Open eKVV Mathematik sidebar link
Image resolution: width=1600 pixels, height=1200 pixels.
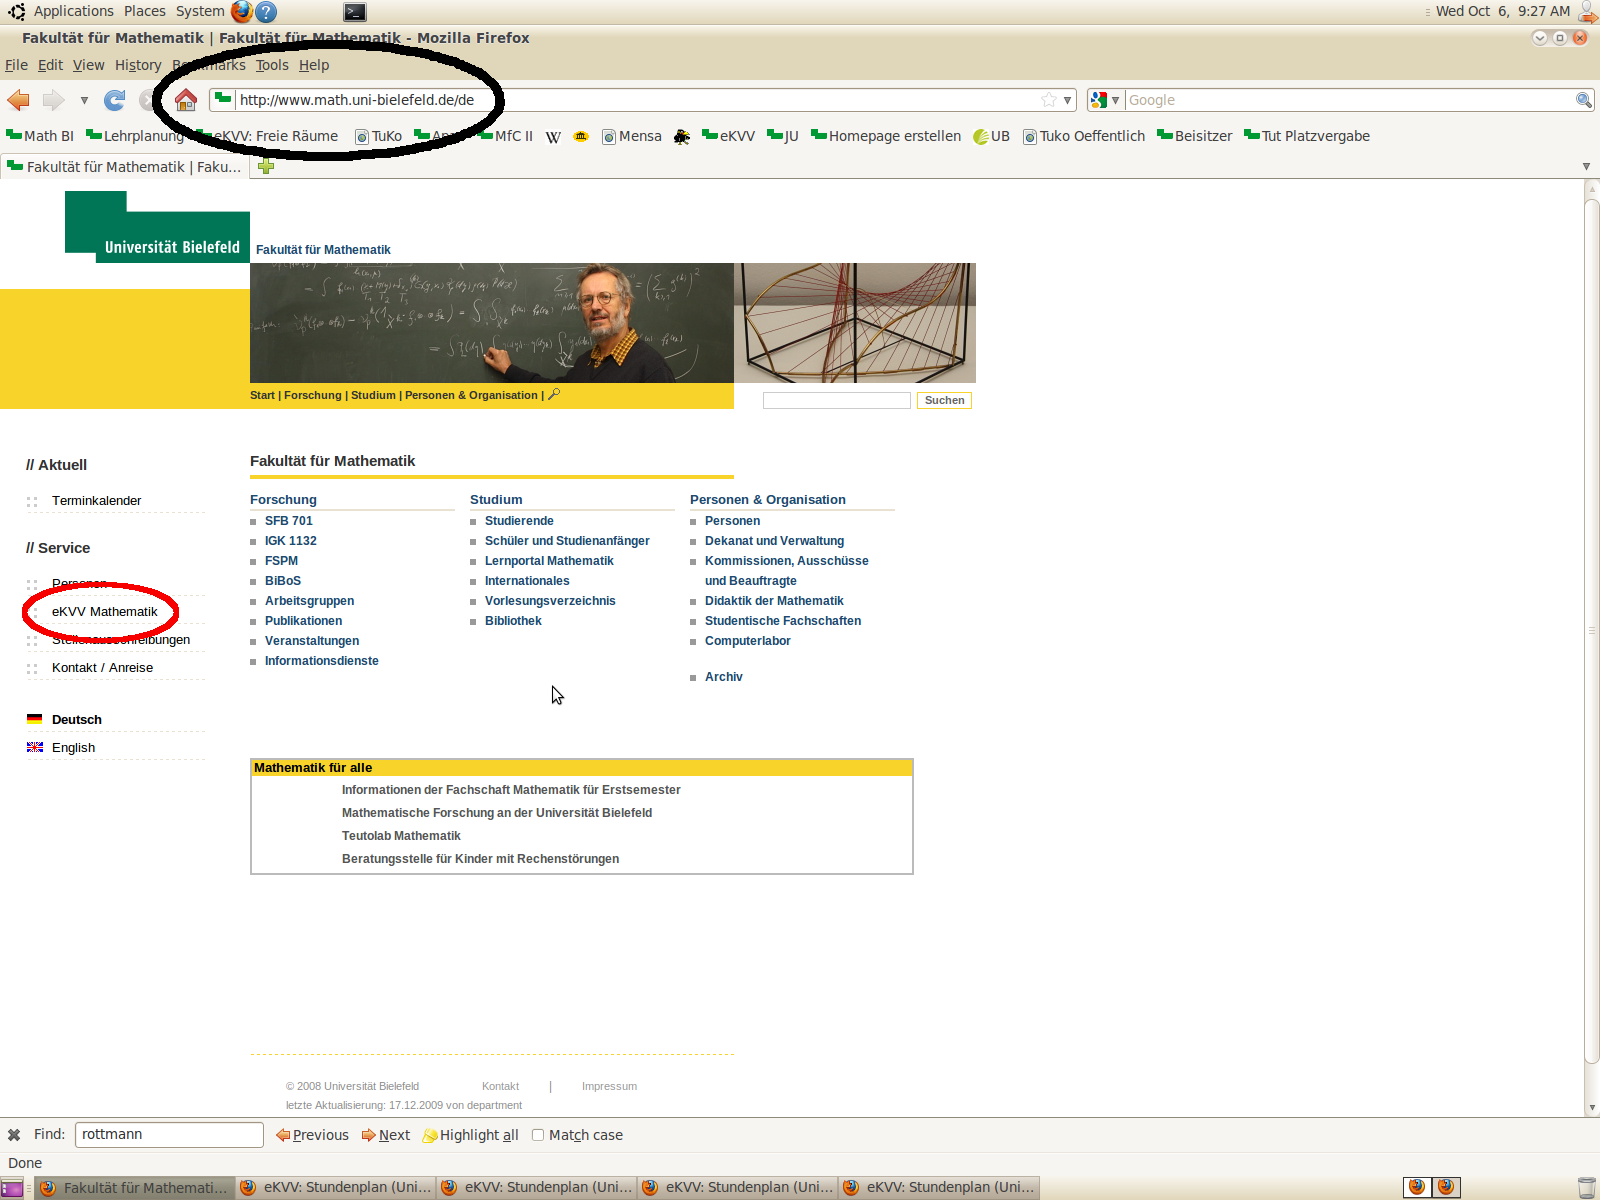tap(105, 612)
